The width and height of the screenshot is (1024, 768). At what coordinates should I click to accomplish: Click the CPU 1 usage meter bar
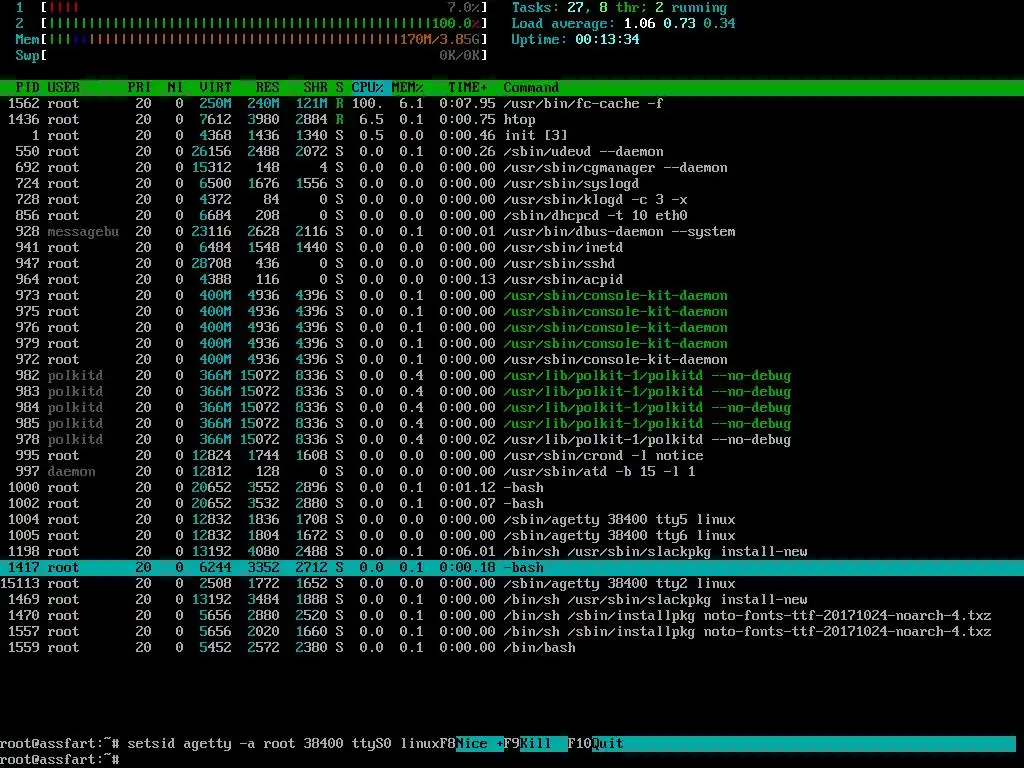(264, 7)
